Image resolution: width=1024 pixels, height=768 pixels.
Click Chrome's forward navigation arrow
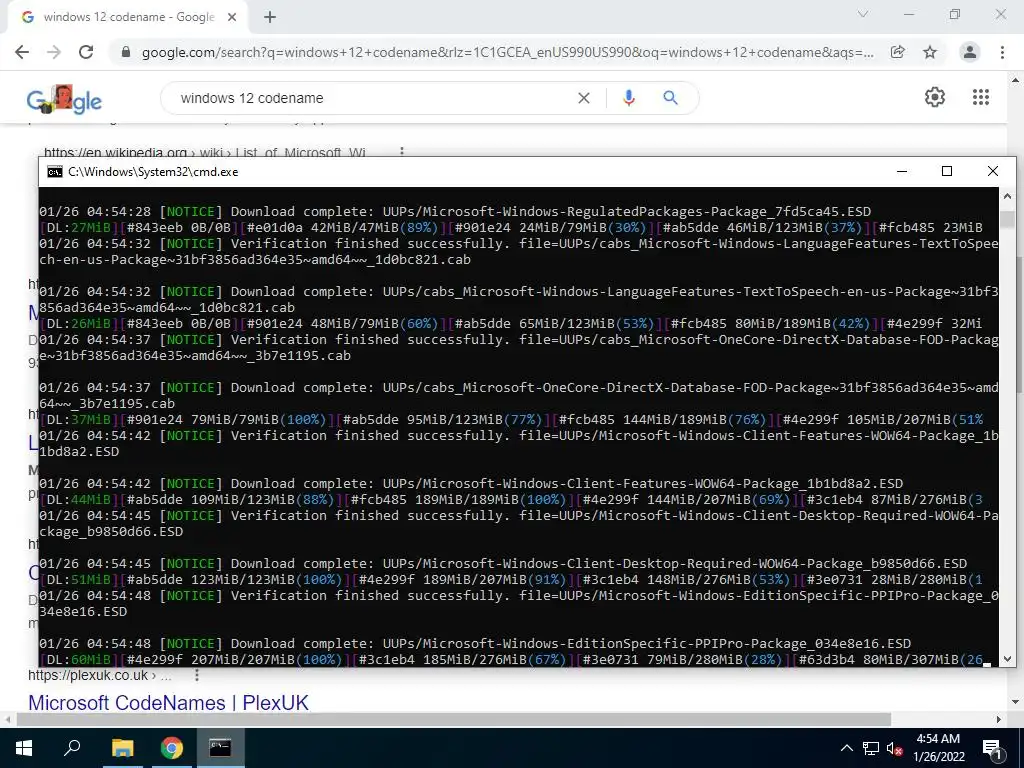point(54,52)
